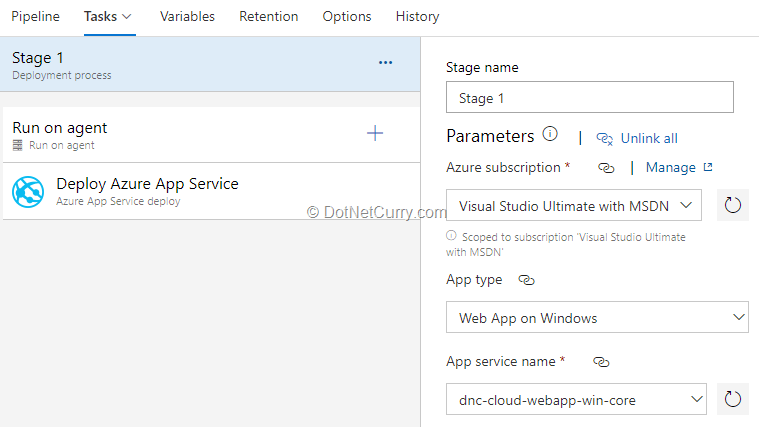The height and width of the screenshot is (427, 759).
Task: Open the Pipeline tab
Action: (x=35, y=16)
